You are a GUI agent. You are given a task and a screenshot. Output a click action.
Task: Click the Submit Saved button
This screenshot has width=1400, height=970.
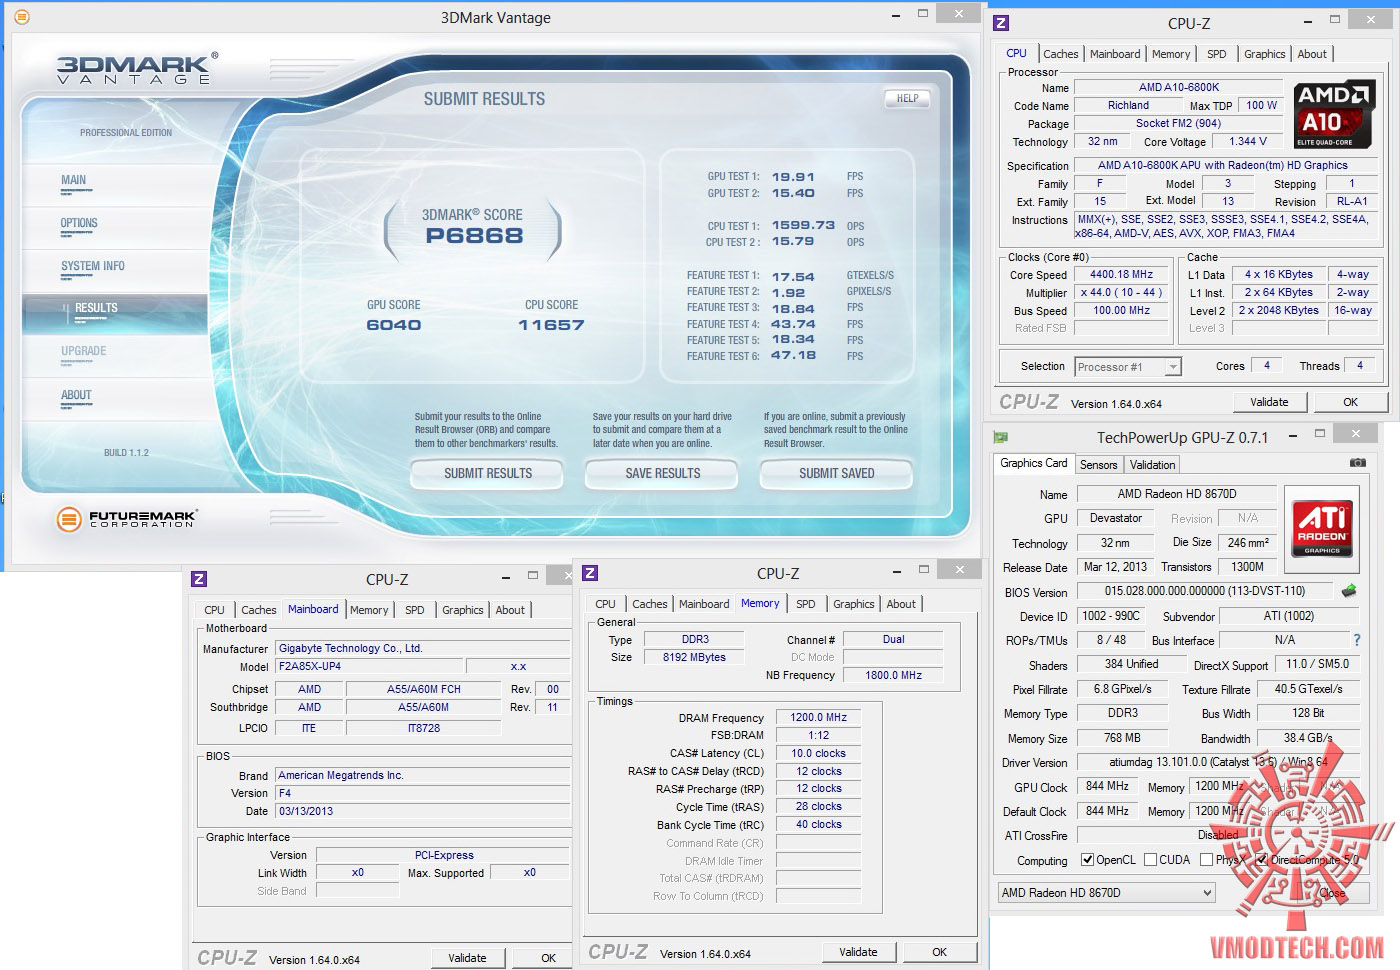click(x=837, y=474)
